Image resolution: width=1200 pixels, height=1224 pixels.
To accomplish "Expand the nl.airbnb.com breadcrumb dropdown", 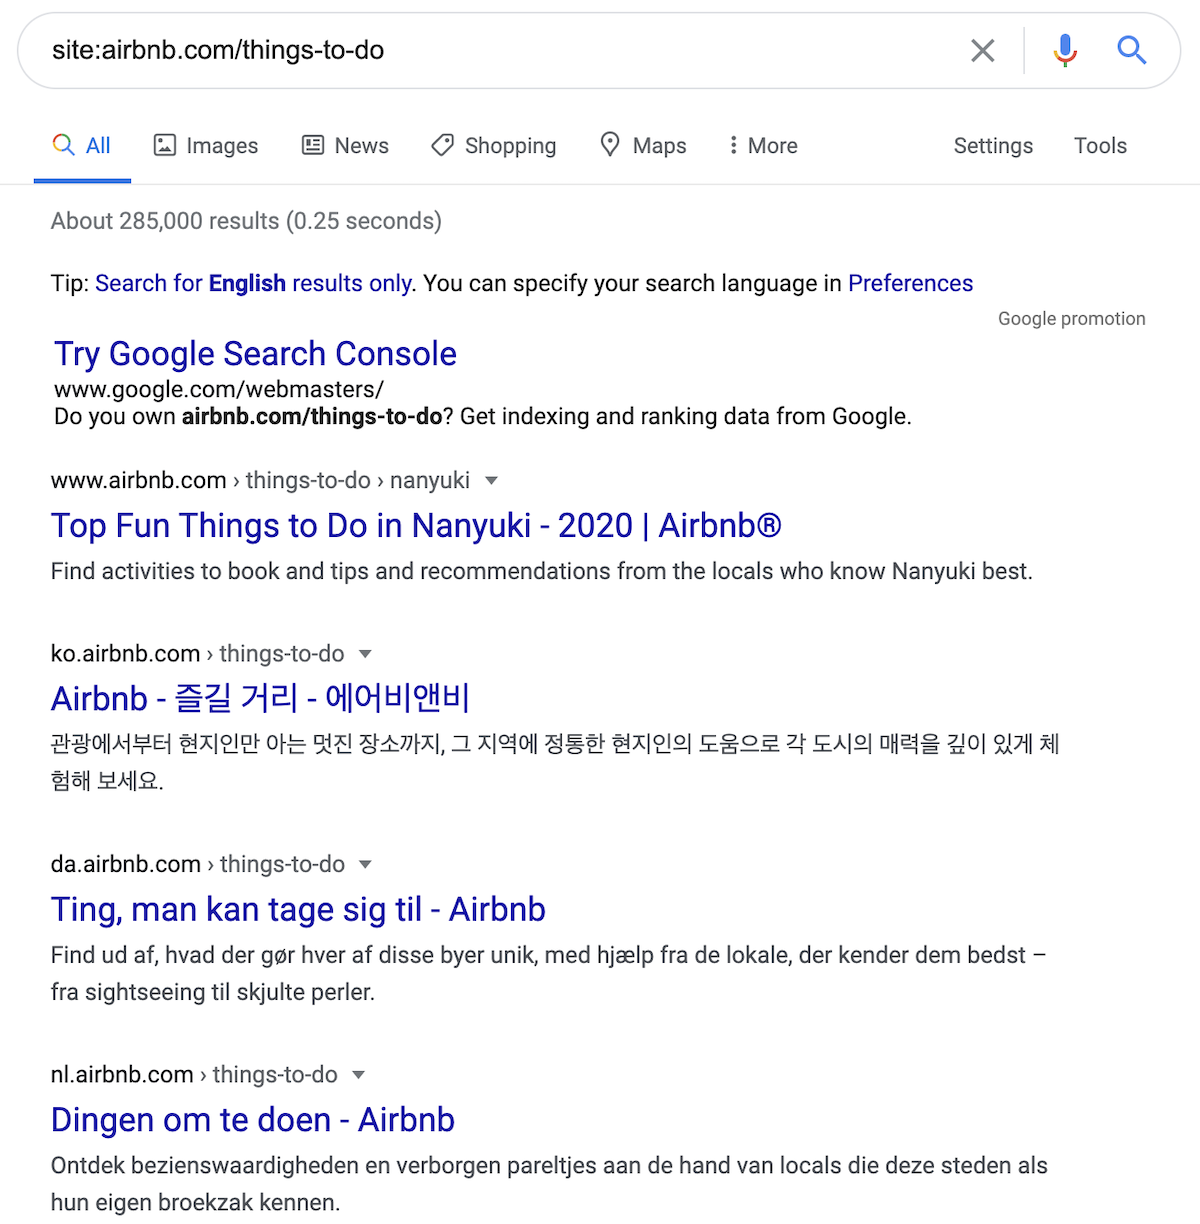I will 359,1074.
